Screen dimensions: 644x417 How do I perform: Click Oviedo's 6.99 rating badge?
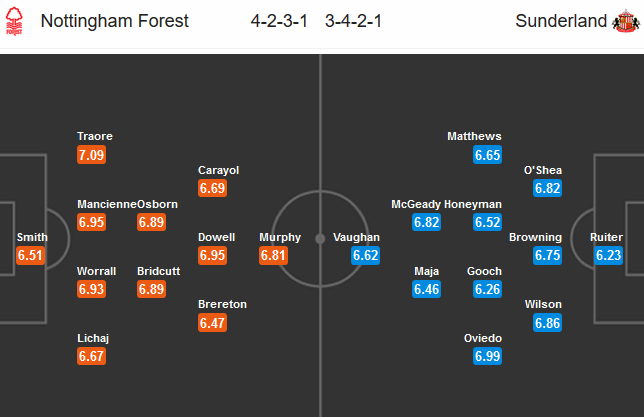tap(487, 356)
